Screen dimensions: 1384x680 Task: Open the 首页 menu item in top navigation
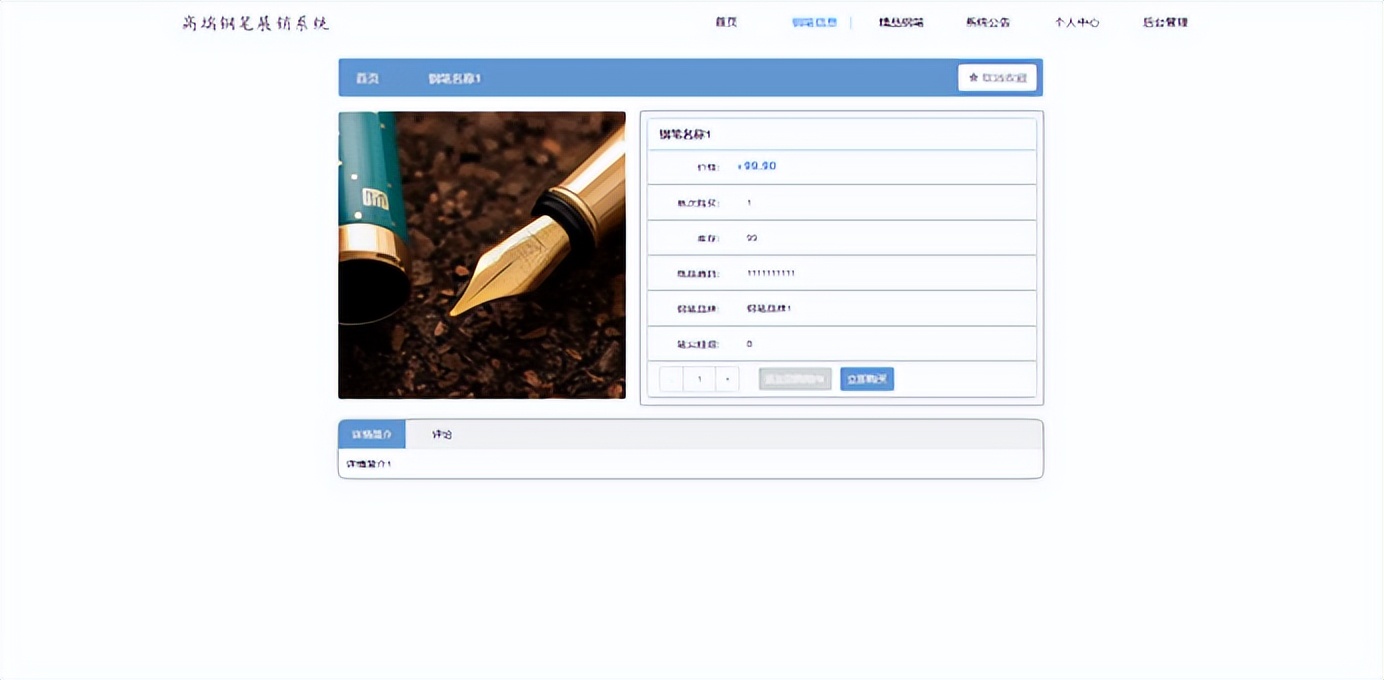point(726,22)
